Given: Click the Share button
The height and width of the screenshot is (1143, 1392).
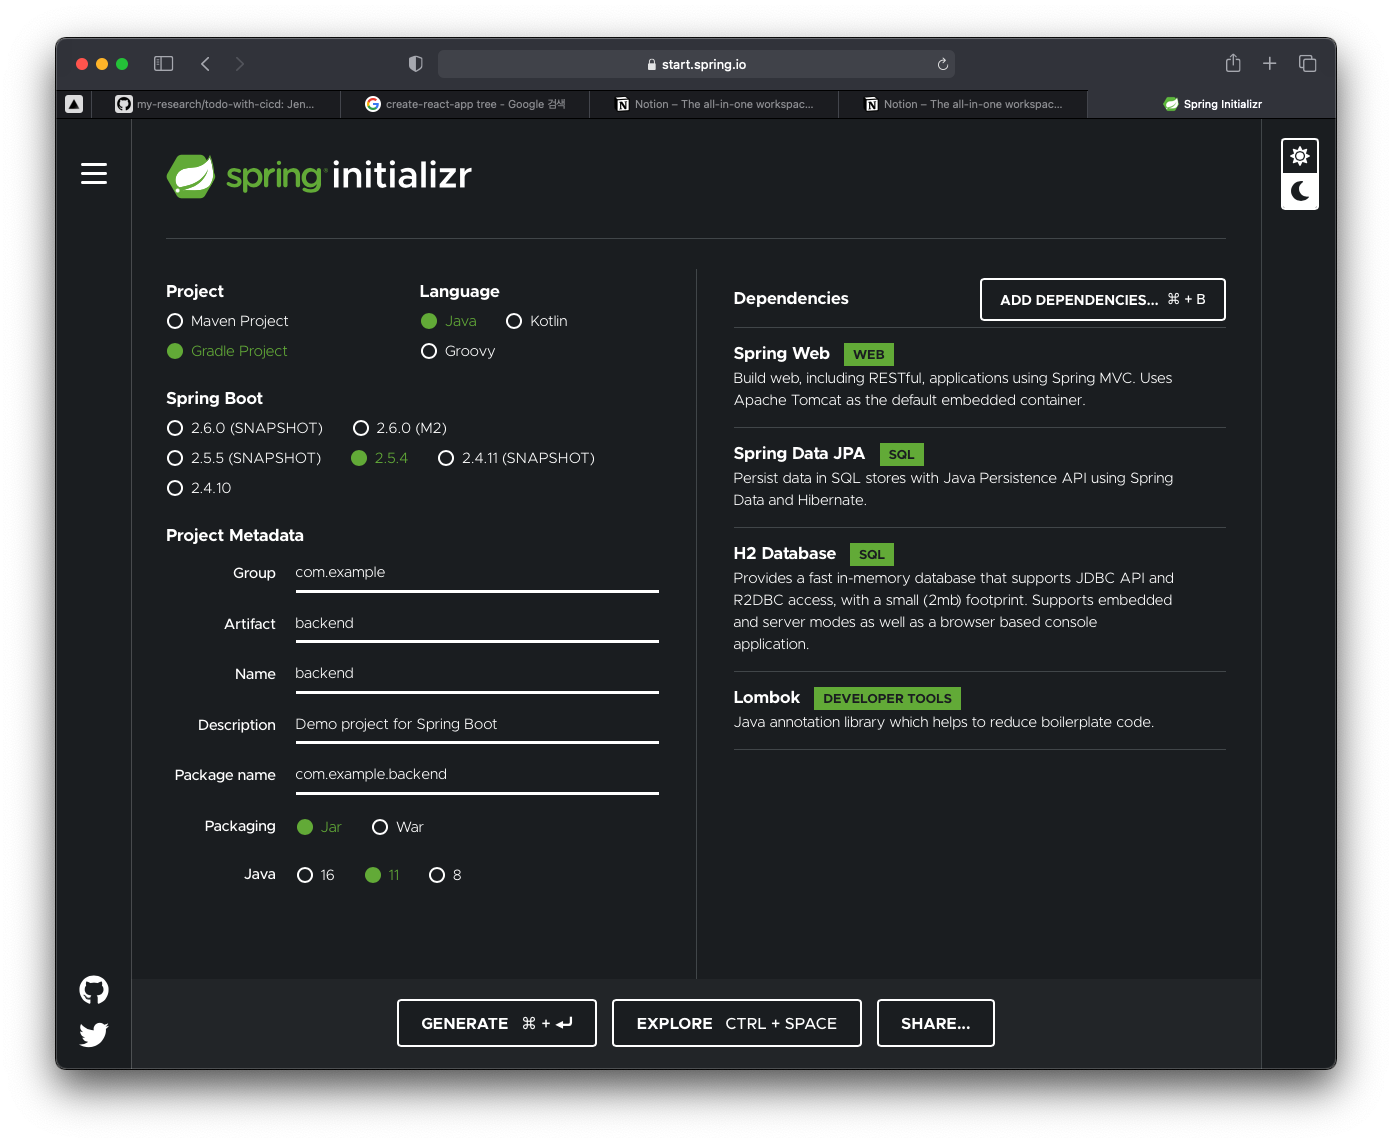Looking at the screenshot, I should coord(936,1023).
